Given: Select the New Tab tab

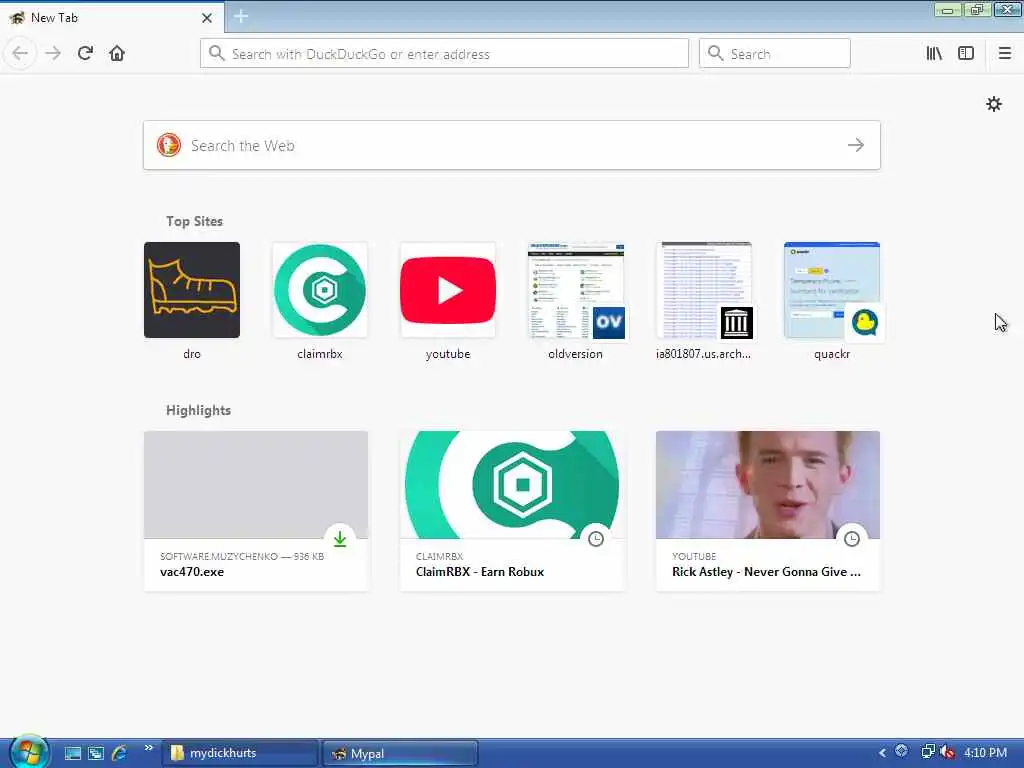Looking at the screenshot, I should [112, 18].
